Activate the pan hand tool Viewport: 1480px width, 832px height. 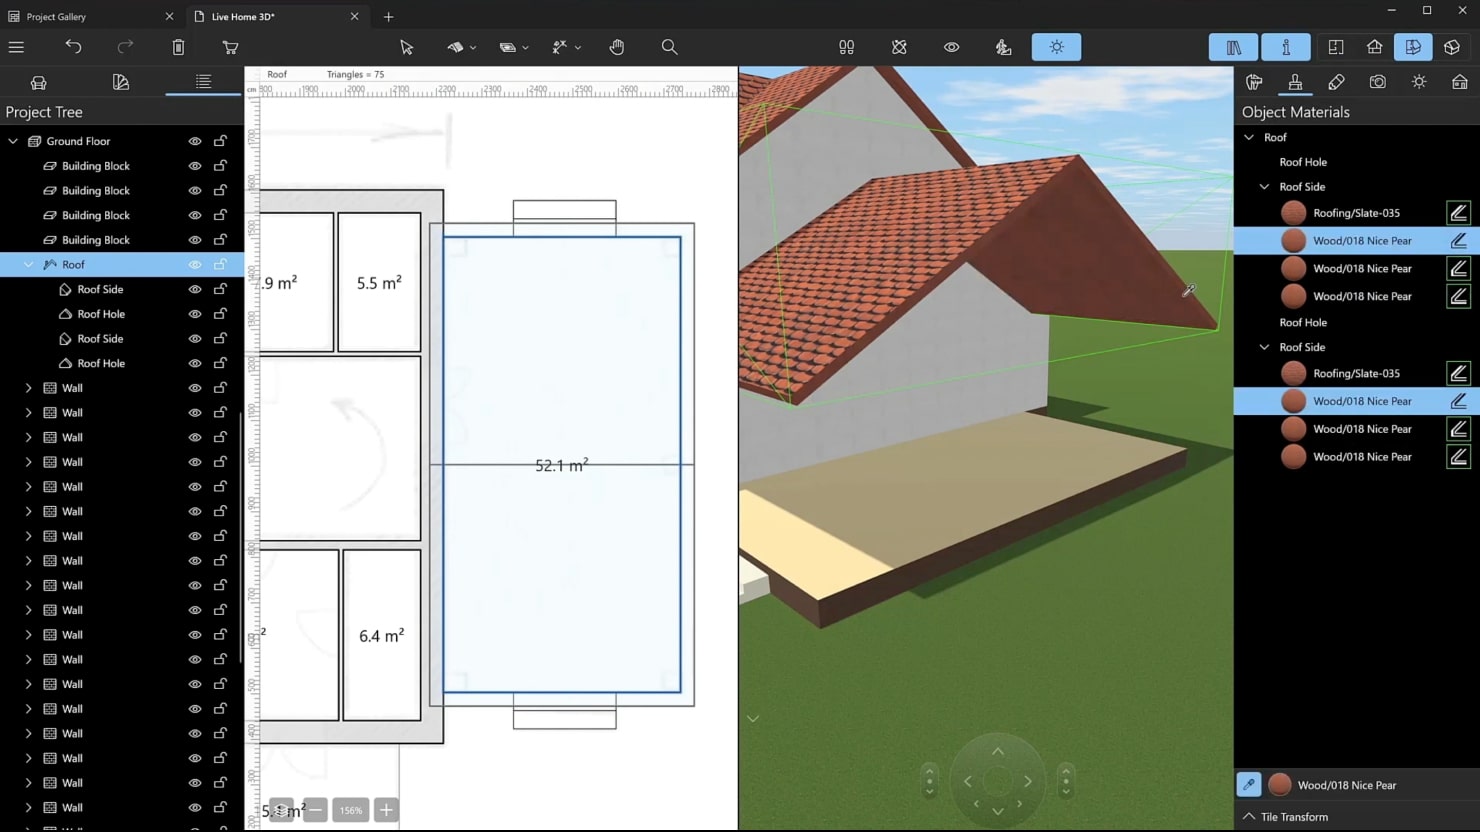(617, 47)
